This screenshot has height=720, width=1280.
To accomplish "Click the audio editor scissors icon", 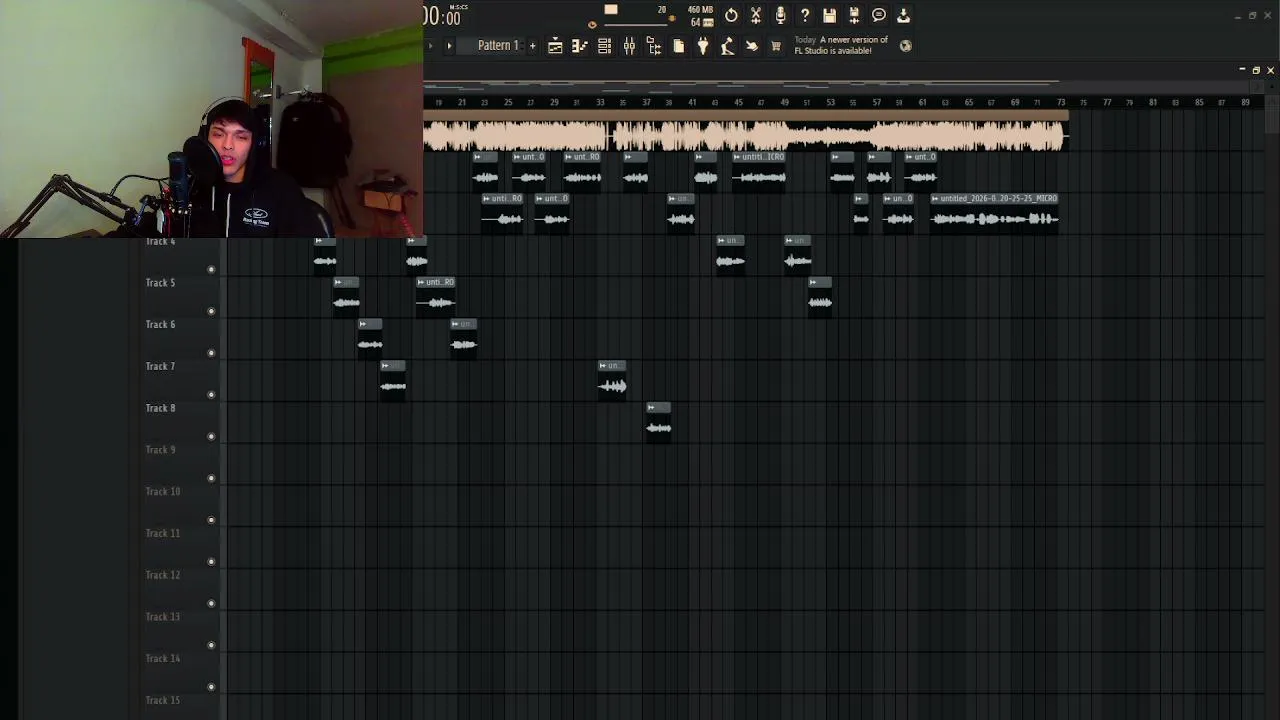I will (x=756, y=15).
